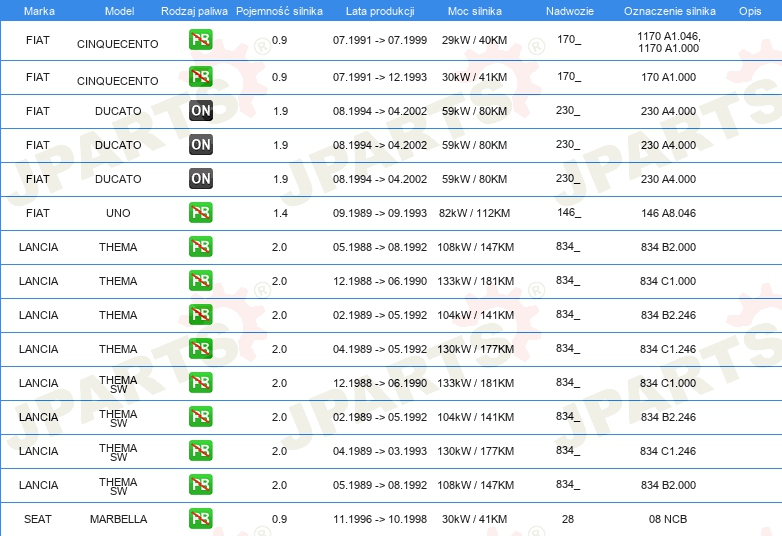Select the MARBELLA model cell
Screen dimensions: 782x536
[x=119, y=520]
